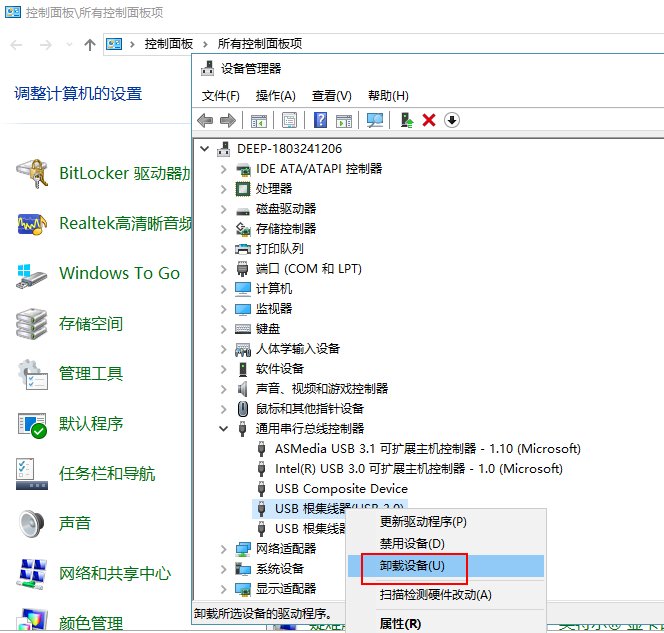The height and width of the screenshot is (633, 664).
Task: Select the DEEP-1803241206 computer node
Action: [289, 149]
